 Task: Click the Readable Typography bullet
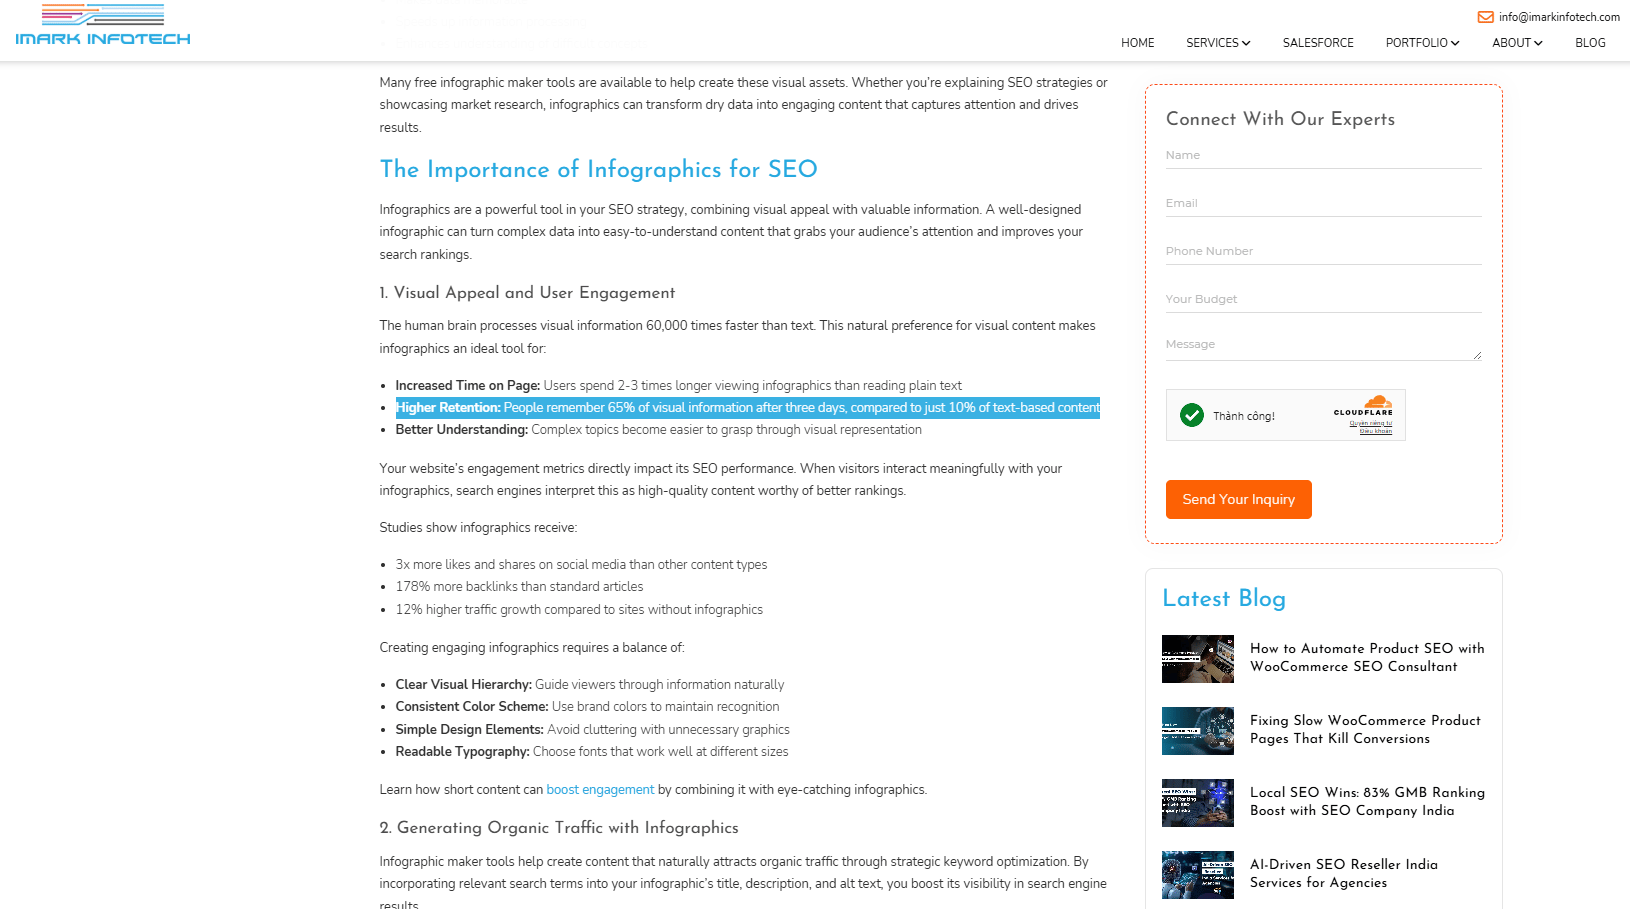point(592,752)
